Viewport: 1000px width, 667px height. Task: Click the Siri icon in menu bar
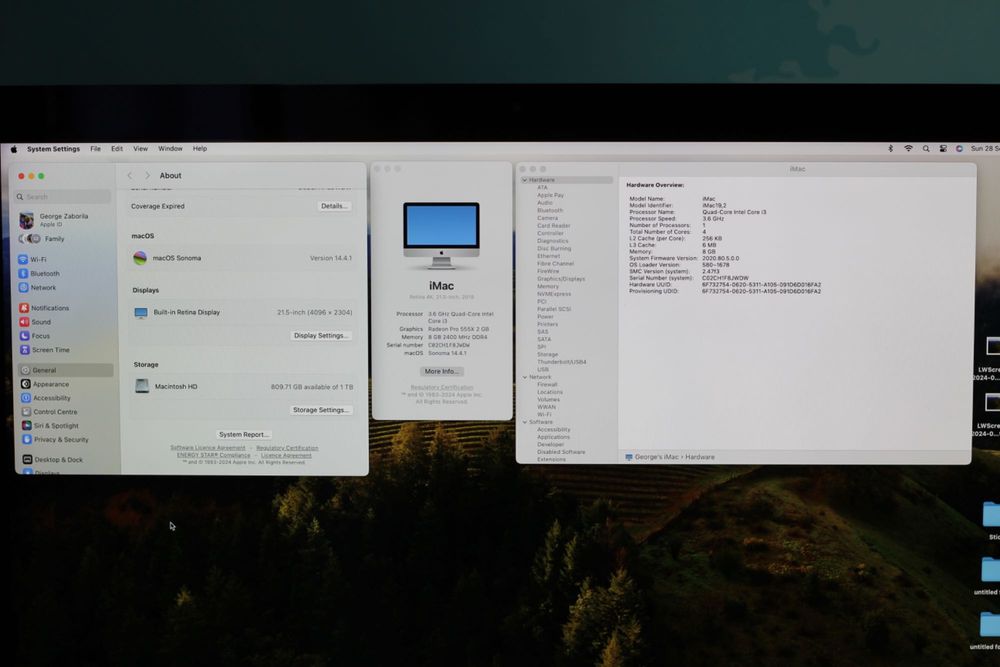click(x=959, y=149)
